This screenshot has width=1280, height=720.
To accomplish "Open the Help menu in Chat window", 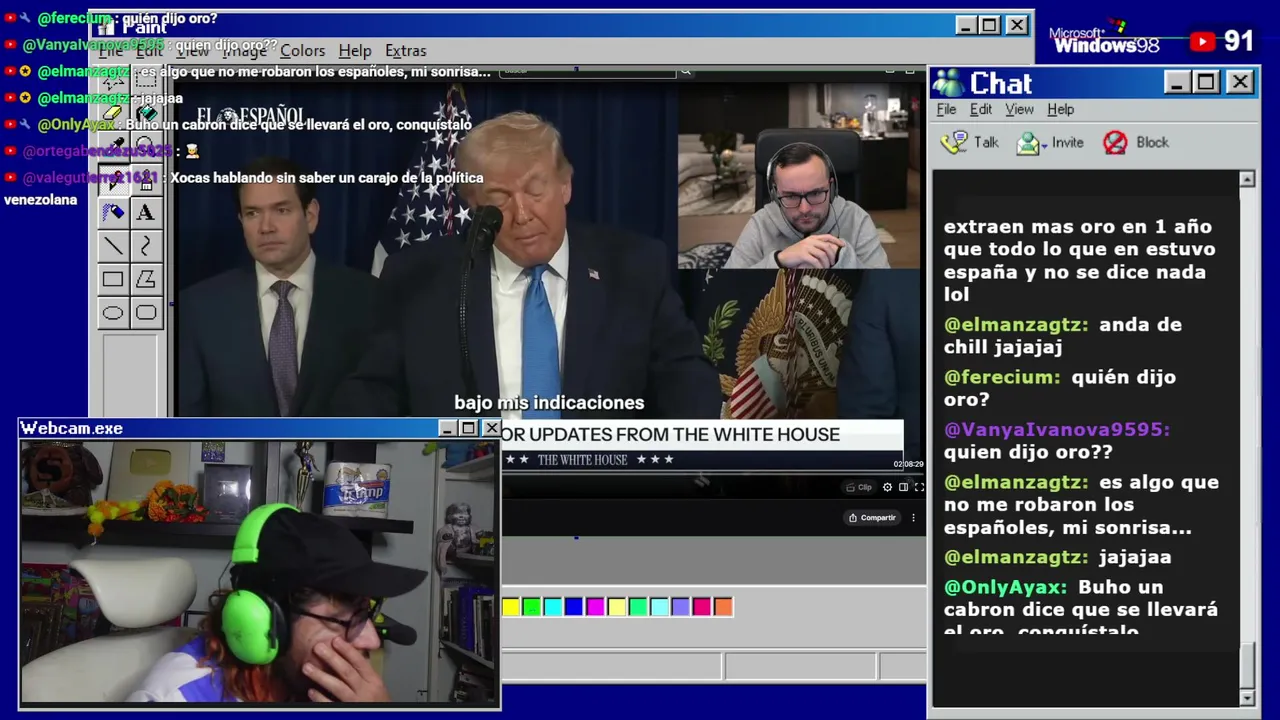I will pos(1060,109).
